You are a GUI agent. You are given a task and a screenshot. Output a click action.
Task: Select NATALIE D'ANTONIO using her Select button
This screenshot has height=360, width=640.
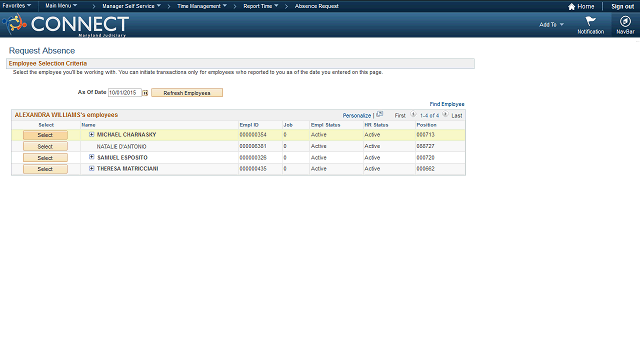(x=45, y=147)
